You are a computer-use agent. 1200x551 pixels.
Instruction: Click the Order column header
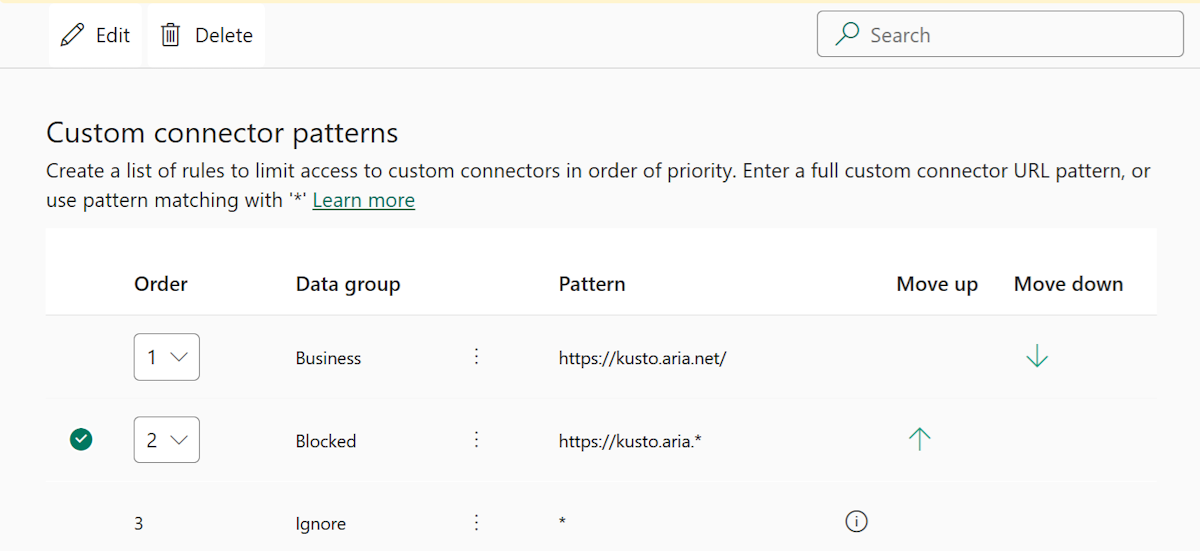pyautogui.click(x=161, y=284)
